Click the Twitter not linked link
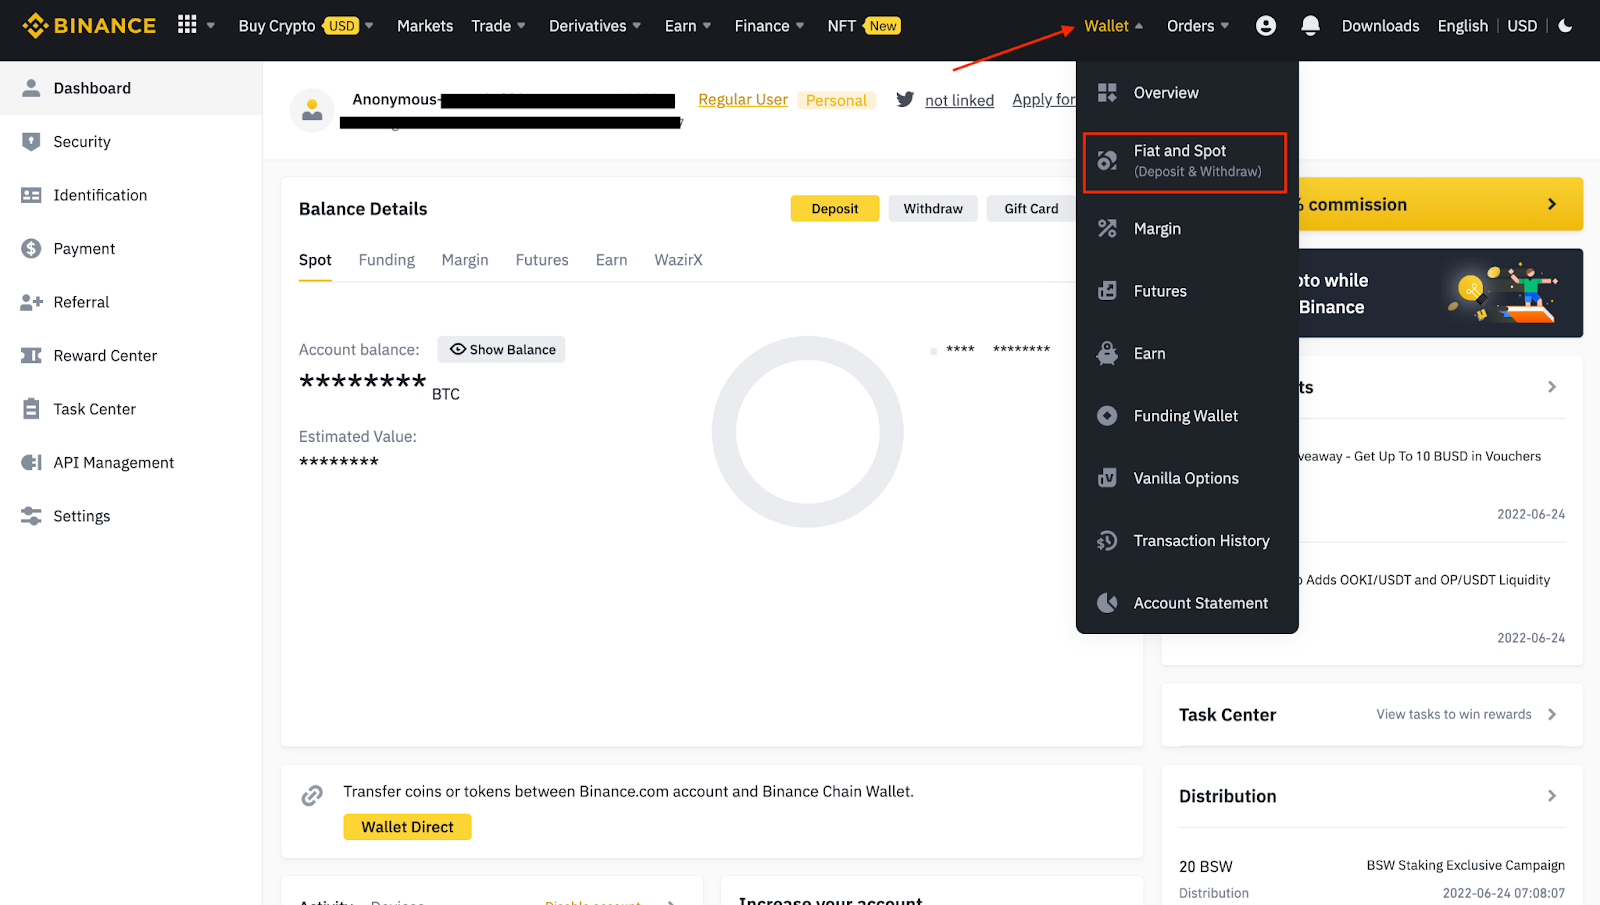1600x905 pixels. [959, 100]
